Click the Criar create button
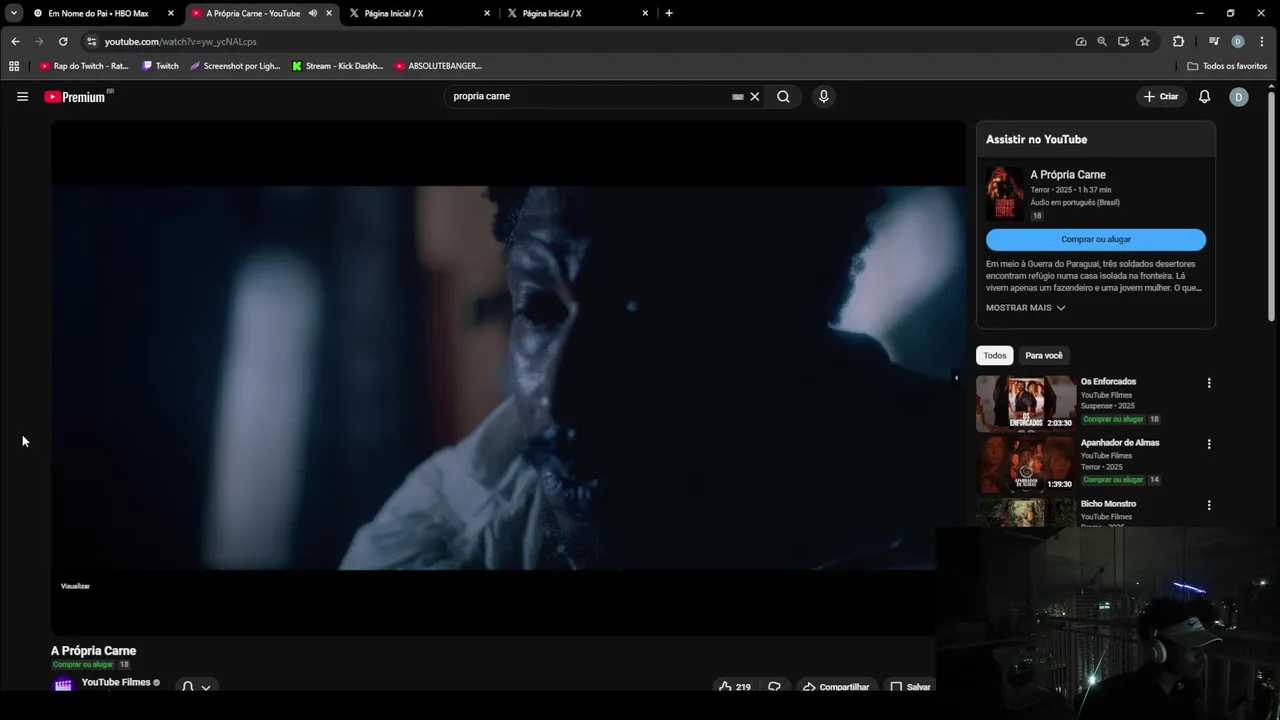The width and height of the screenshot is (1280, 720). [x=1161, y=97]
